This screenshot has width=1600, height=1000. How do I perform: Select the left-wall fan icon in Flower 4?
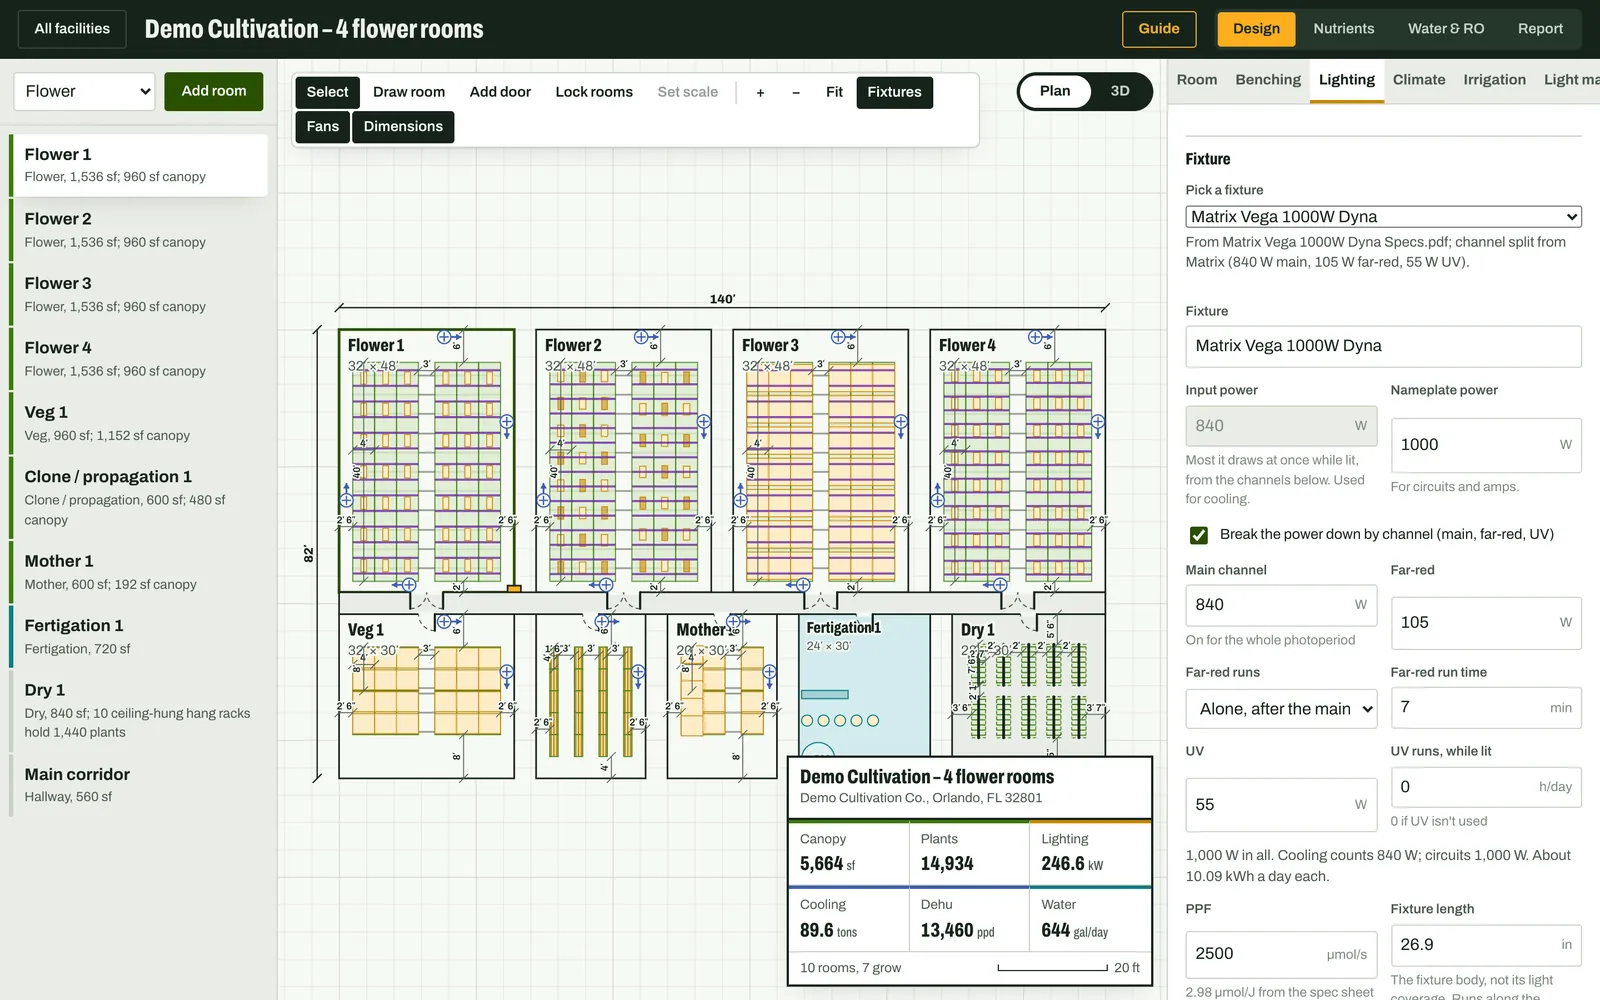point(938,500)
